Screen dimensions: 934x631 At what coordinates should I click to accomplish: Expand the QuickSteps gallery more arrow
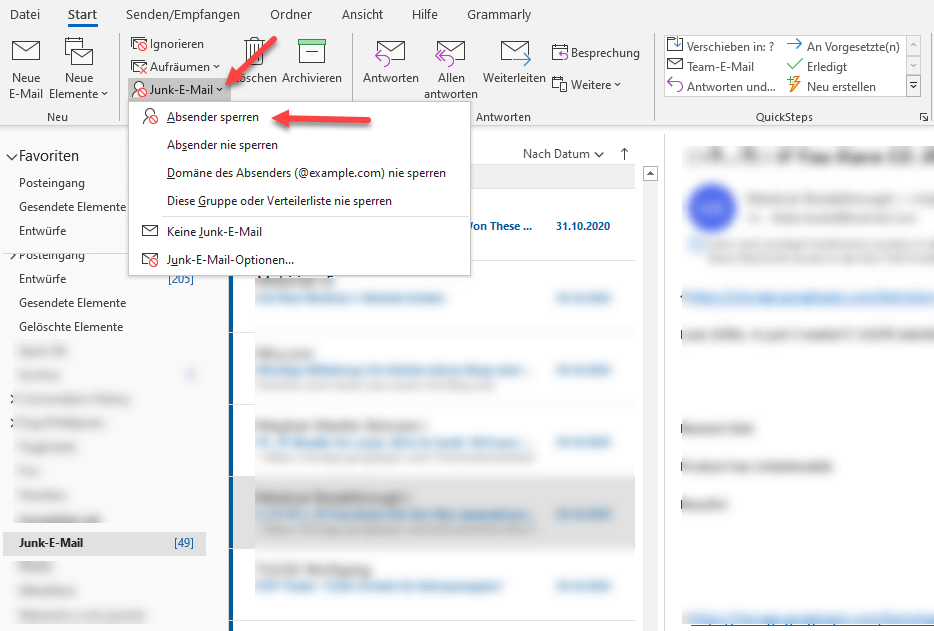pos(913,86)
